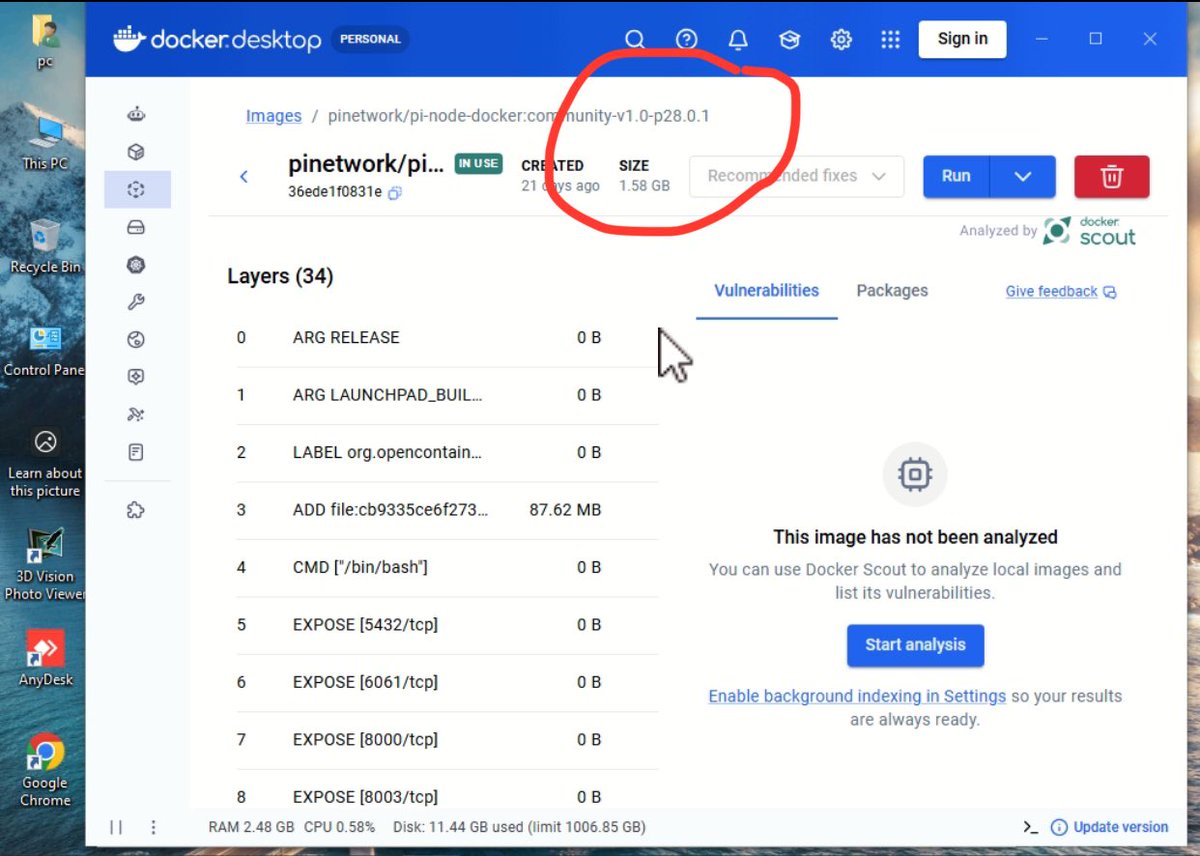Open Enable background indexing in Settings link
This screenshot has width=1200, height=856.
[x=857, y=696]
